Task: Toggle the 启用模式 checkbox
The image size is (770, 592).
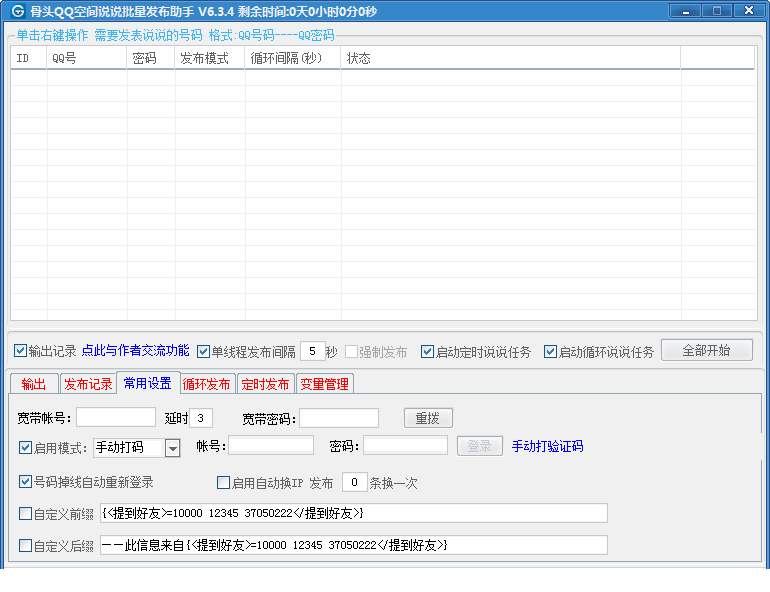Action: click(x=25, y=447)
